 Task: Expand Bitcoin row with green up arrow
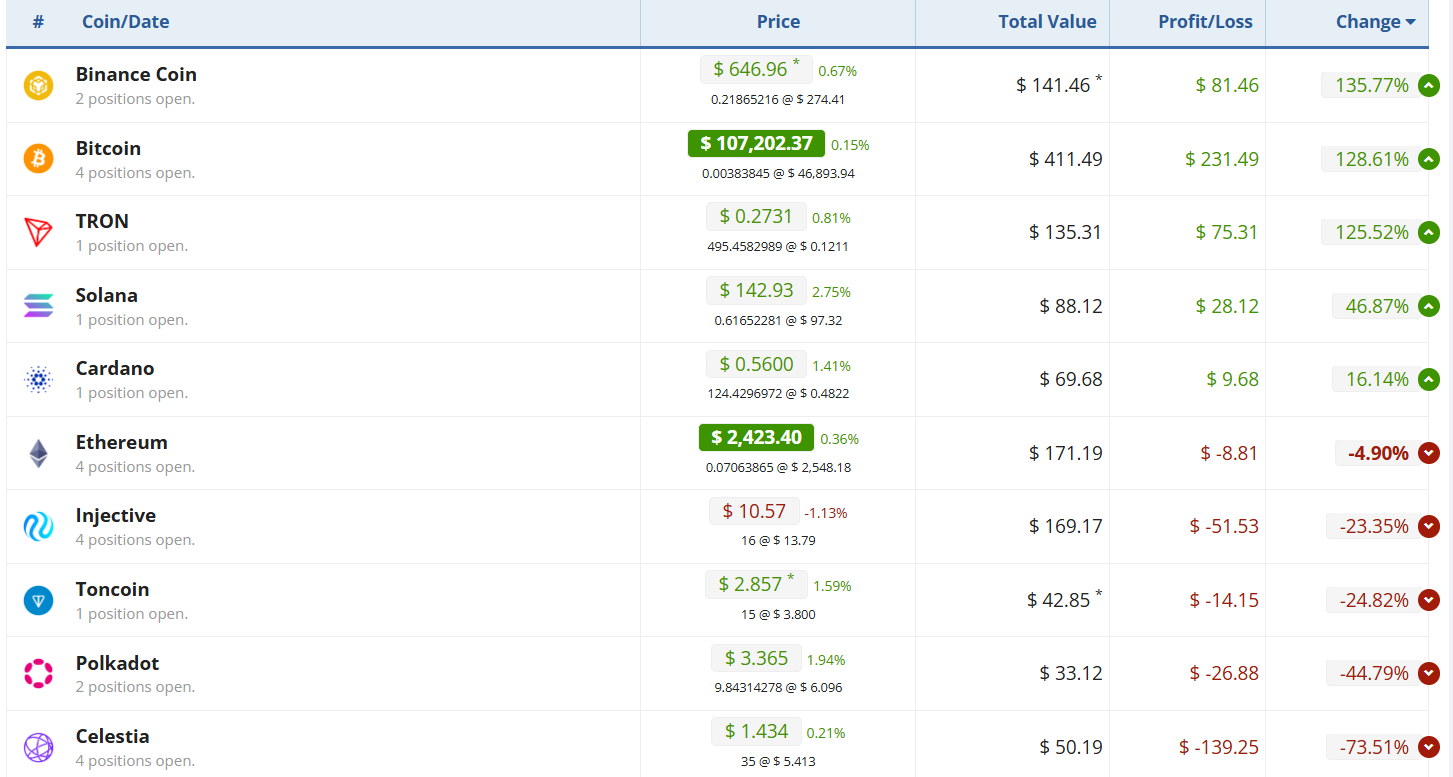click(x=1429, y=159)
